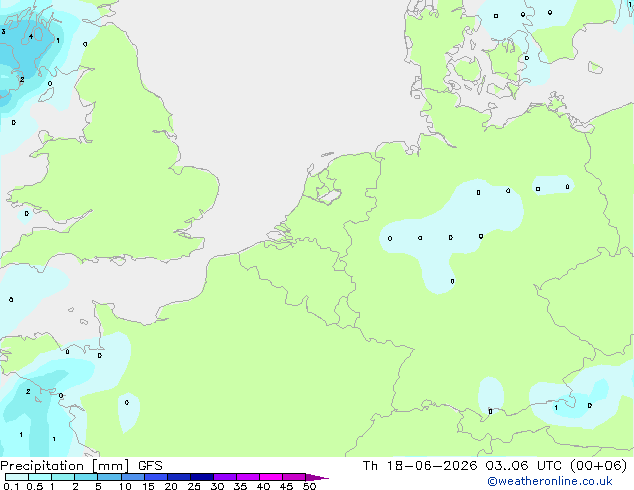Click the '50' legend label
Viewport: 634px width, 490px height.
309,486
